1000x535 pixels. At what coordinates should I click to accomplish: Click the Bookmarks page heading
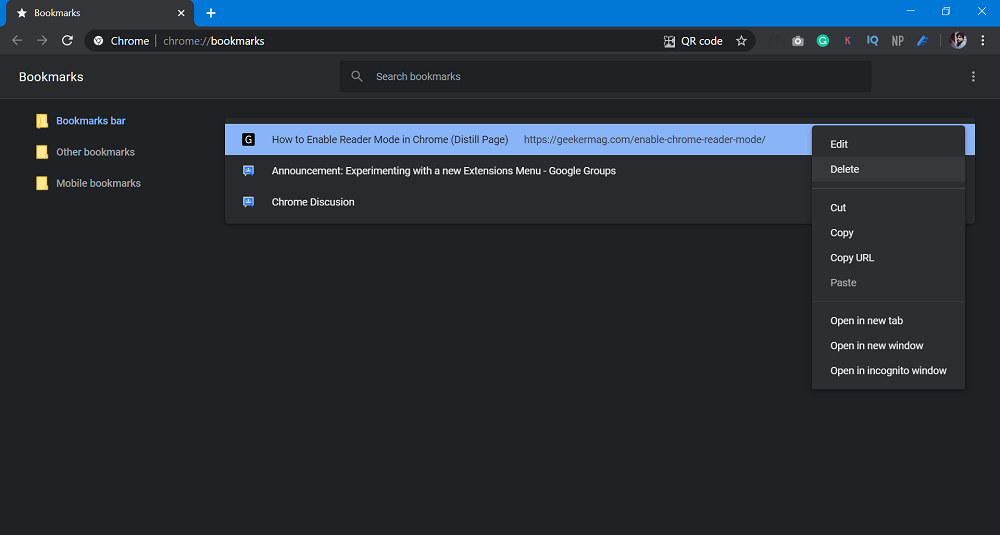pyautogui.click(x=51, y=77)
